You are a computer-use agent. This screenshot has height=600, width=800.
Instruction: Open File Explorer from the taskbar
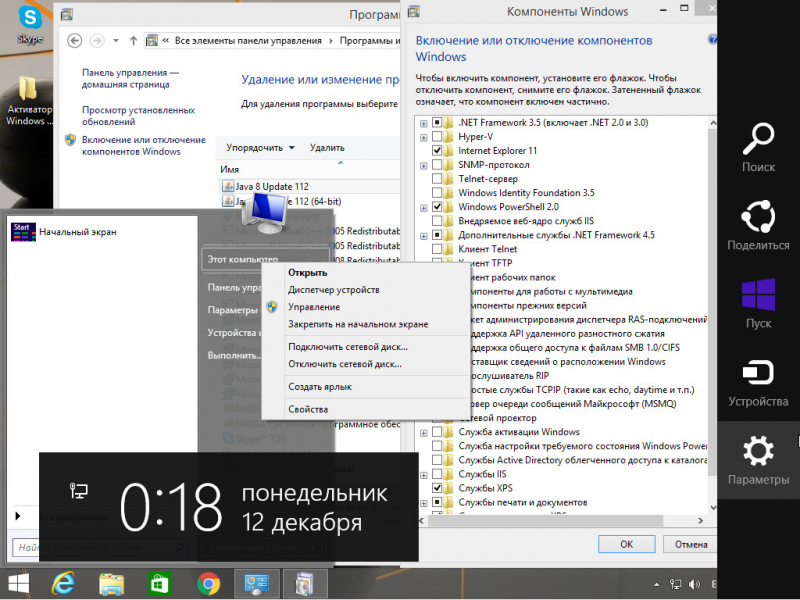pos(111,584)
